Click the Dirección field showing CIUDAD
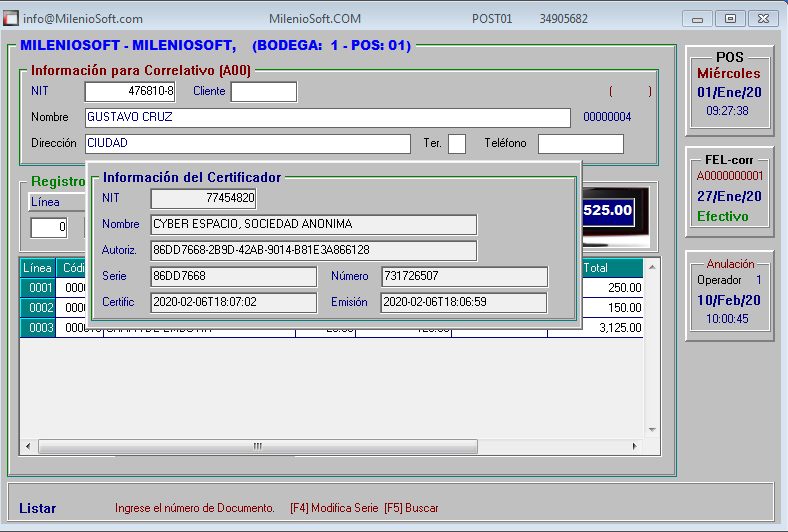Viewport: 788px width, 532px height. (x=248, y=144)
